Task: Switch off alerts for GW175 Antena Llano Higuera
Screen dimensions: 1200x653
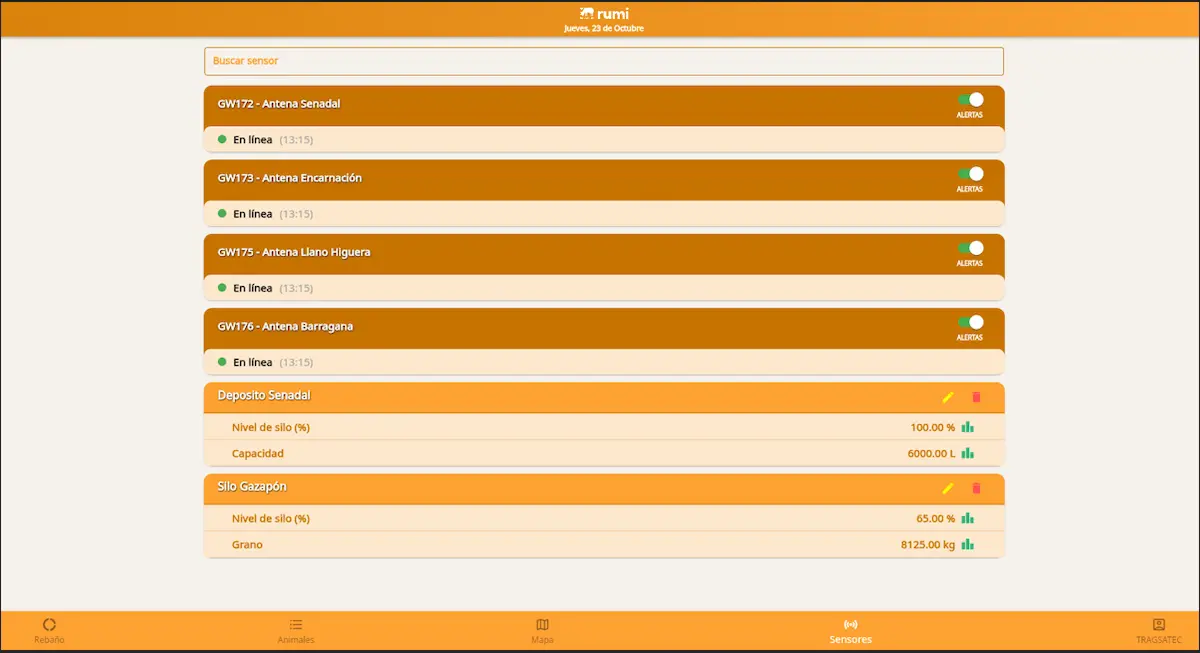Action: [970, 248]
